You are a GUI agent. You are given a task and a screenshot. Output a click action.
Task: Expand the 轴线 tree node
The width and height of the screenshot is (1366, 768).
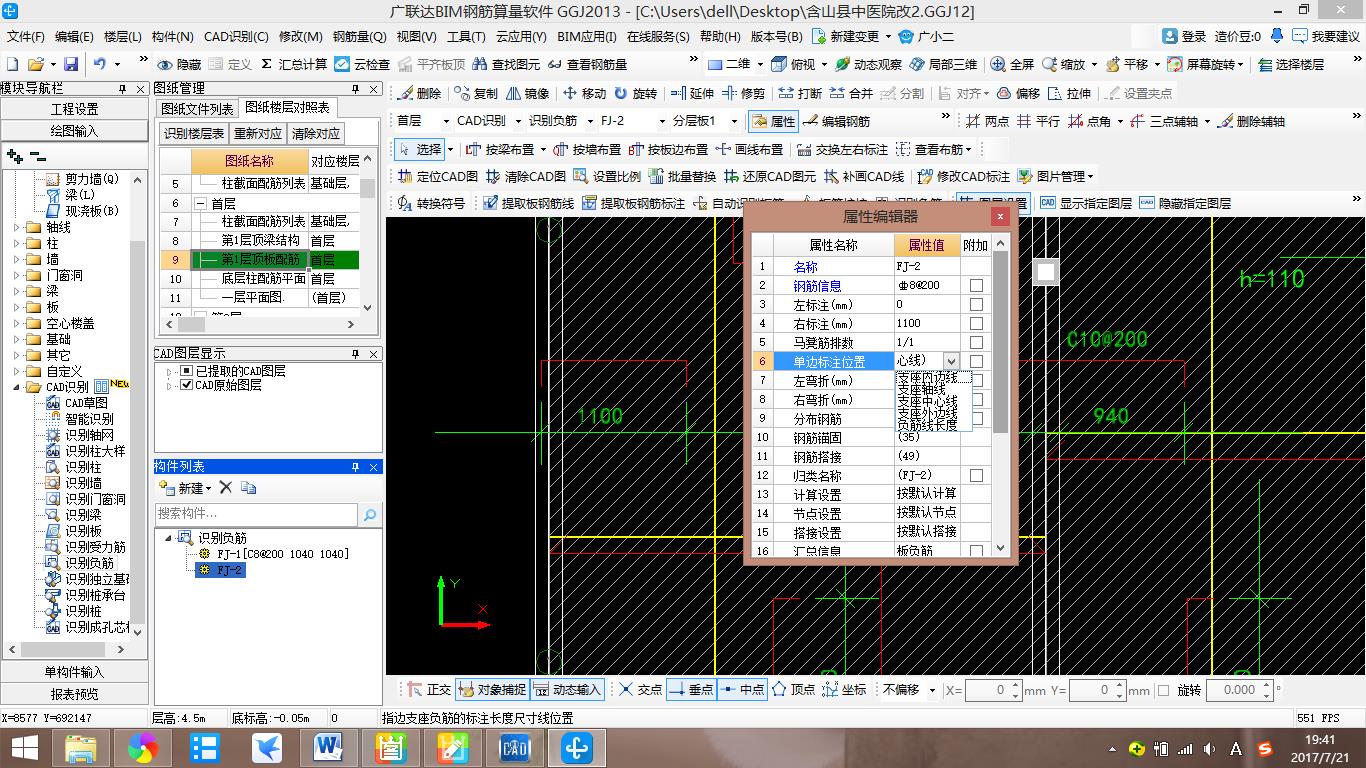(17, 227)
